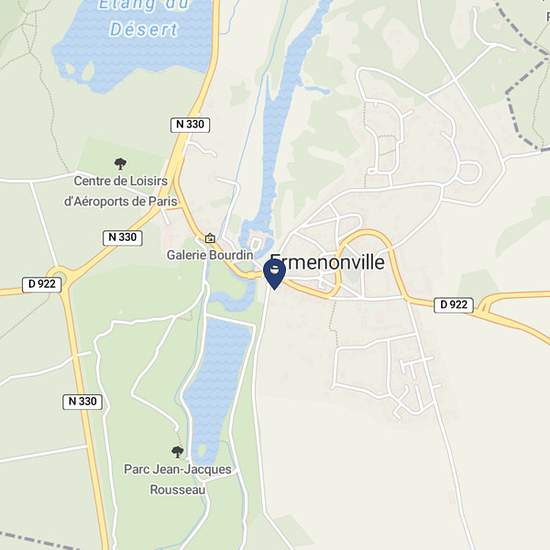Click the blue location pin at Ermenonville
The image size is (550, 550).
[274, 275]
